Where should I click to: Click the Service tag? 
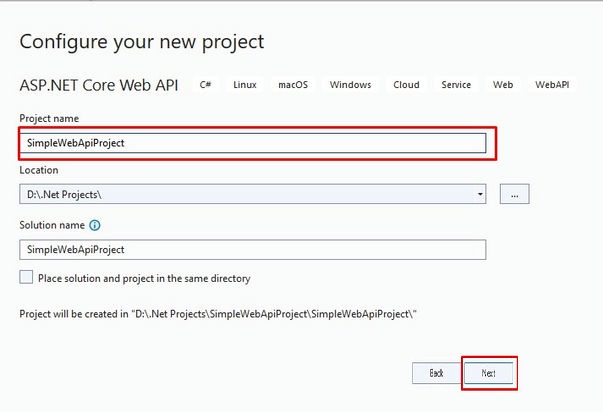point(456,85)
